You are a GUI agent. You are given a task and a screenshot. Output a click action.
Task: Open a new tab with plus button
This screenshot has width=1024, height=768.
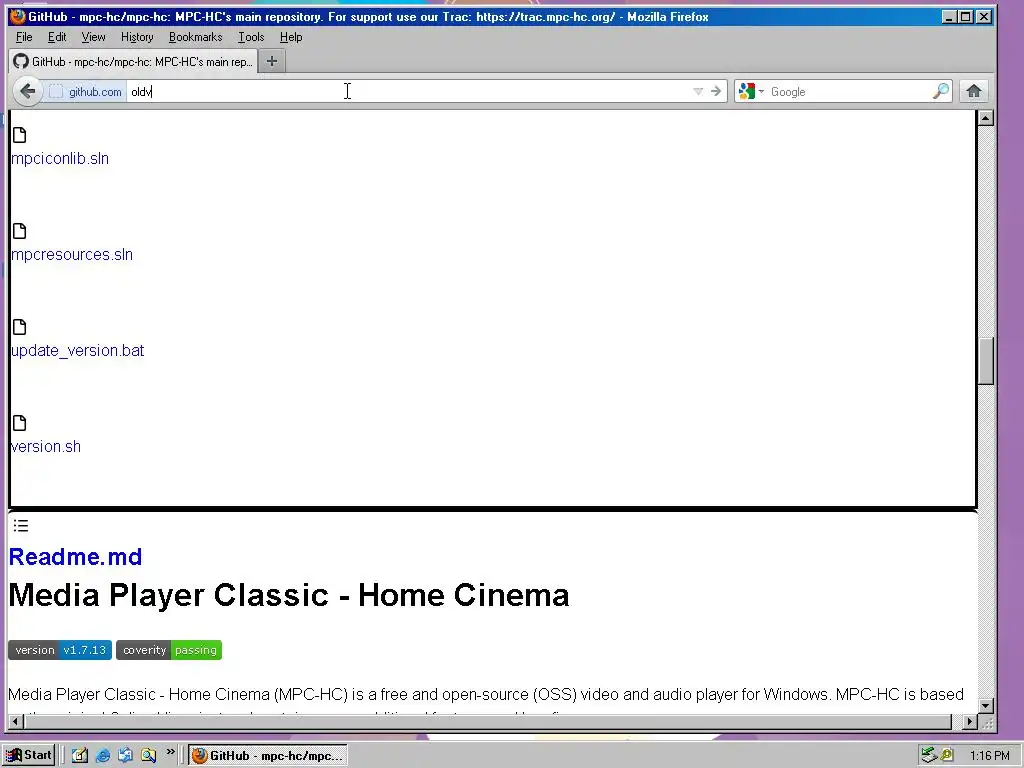click(272, 61)
